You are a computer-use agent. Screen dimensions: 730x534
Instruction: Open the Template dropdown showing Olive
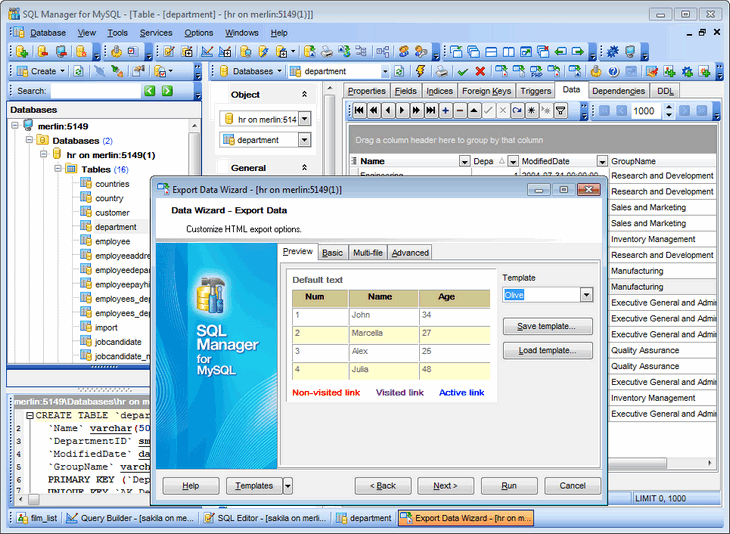coord(586,295)
